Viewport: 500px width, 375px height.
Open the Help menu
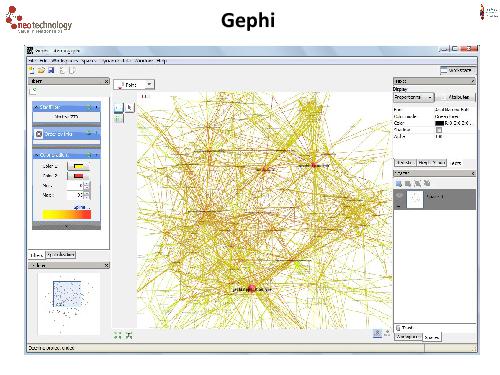161,61
